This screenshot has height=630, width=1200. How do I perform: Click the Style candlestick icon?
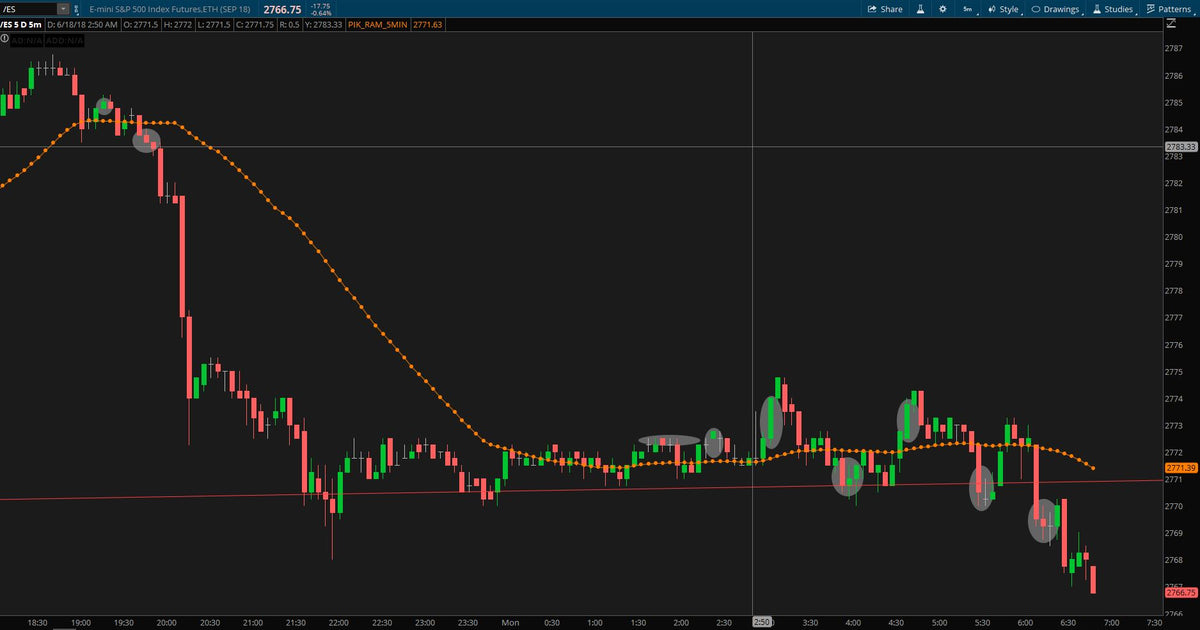[992, 9]
